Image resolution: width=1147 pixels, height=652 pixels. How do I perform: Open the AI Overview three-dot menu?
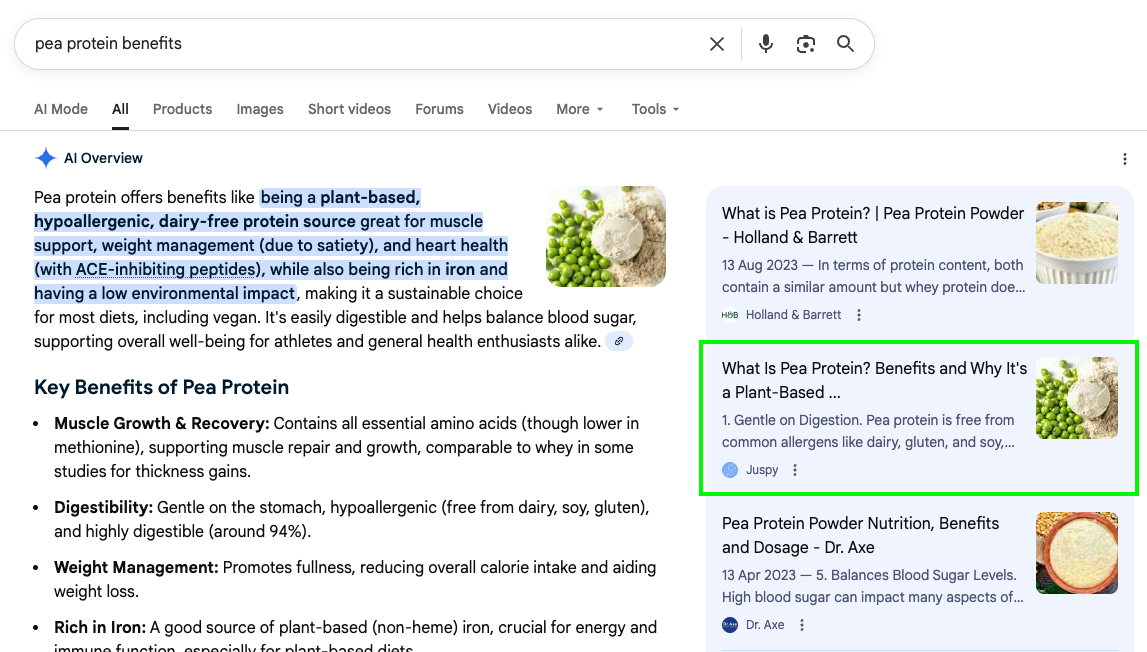point(1125,159)
